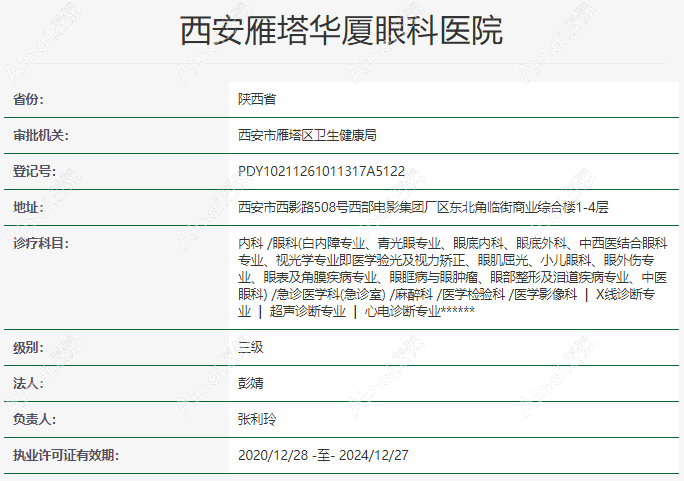The height and width of the screenshot is (481, 684).
Task: Click the address starting with 西安市西影路508号
Action: click(423, 207)
